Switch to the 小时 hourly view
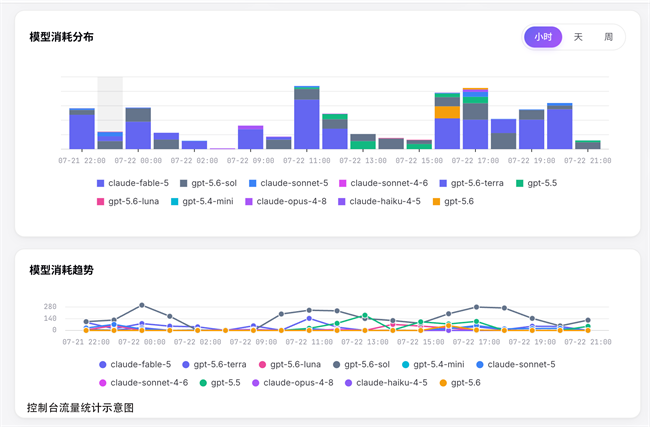Image resolution: width=650 pixels, height=427 pixels. (543, 37)
